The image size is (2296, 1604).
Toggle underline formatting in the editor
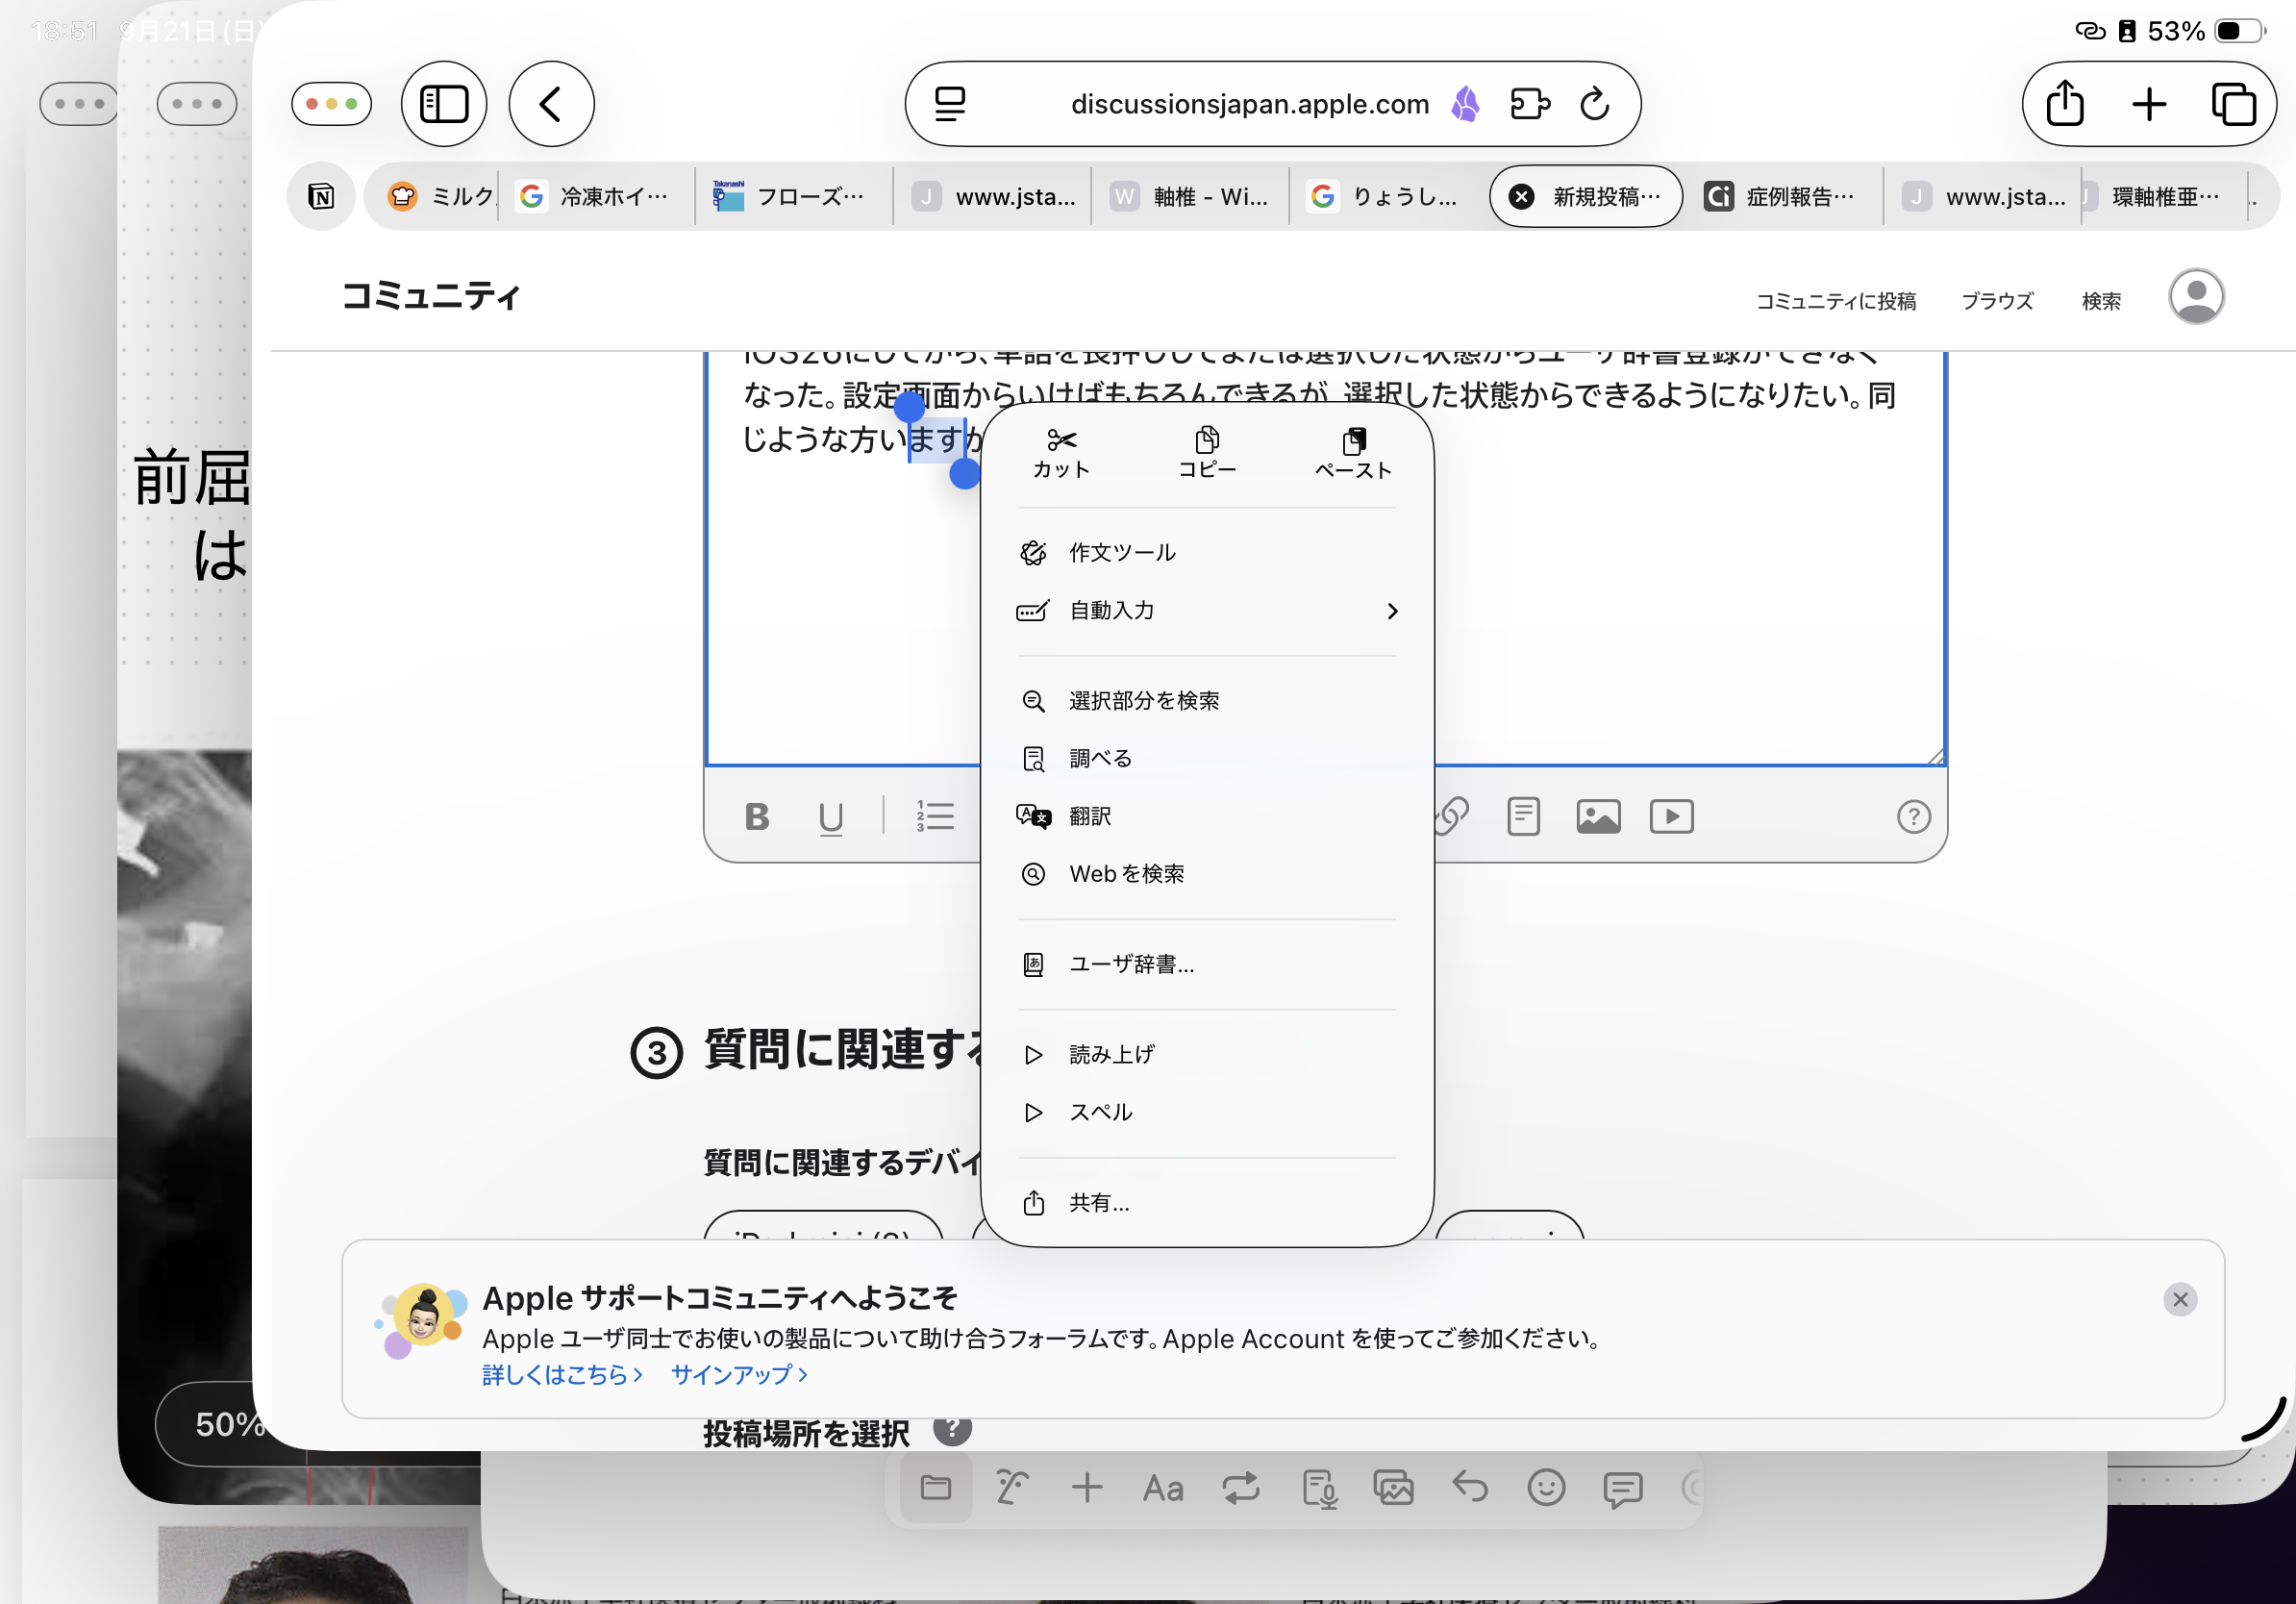[830, 817]
